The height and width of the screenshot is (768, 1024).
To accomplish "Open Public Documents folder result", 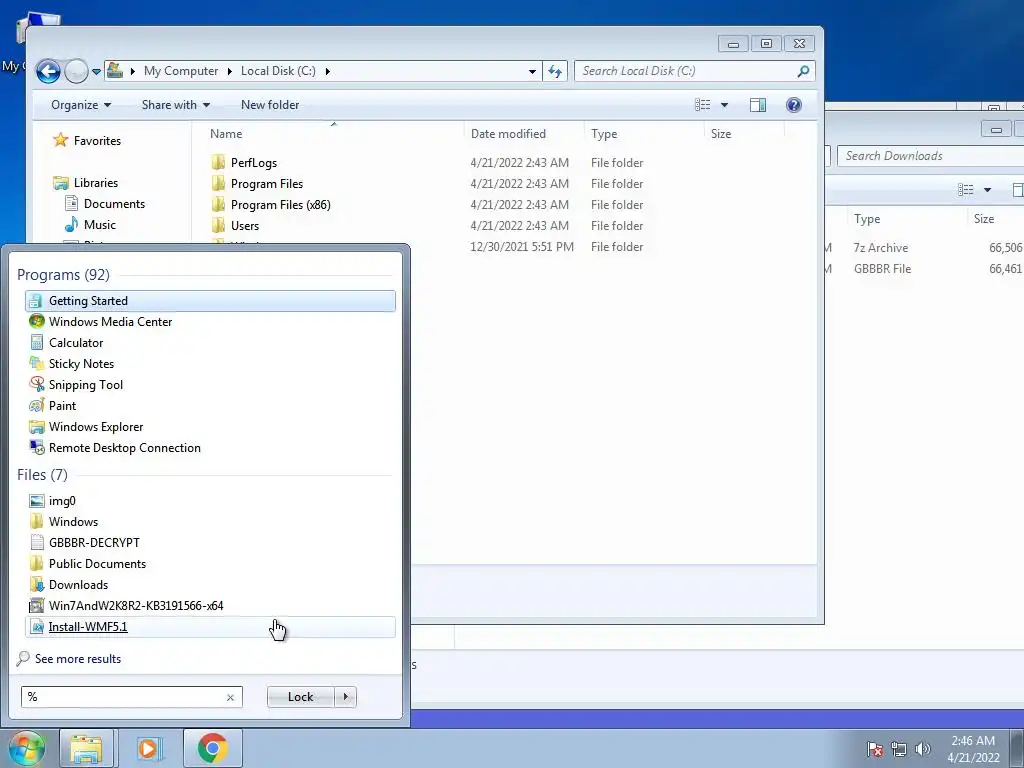I will [210, 563].
